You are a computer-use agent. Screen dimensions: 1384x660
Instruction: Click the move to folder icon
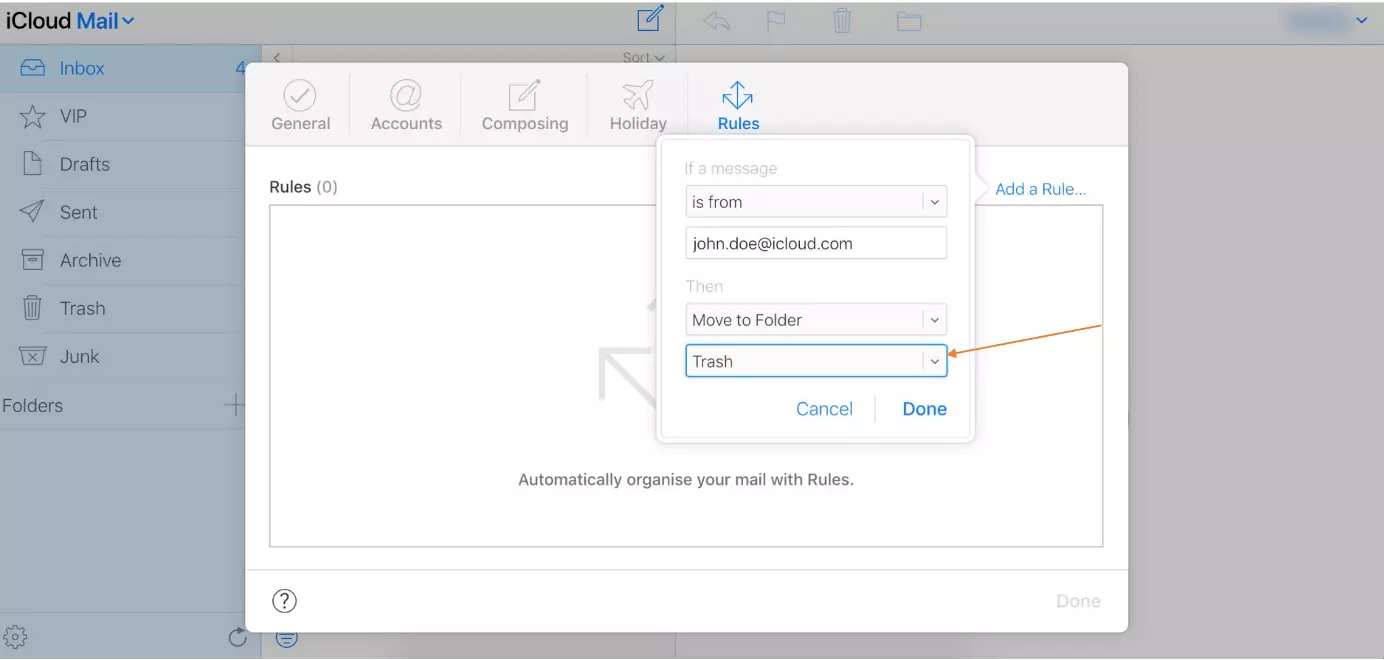908,21
